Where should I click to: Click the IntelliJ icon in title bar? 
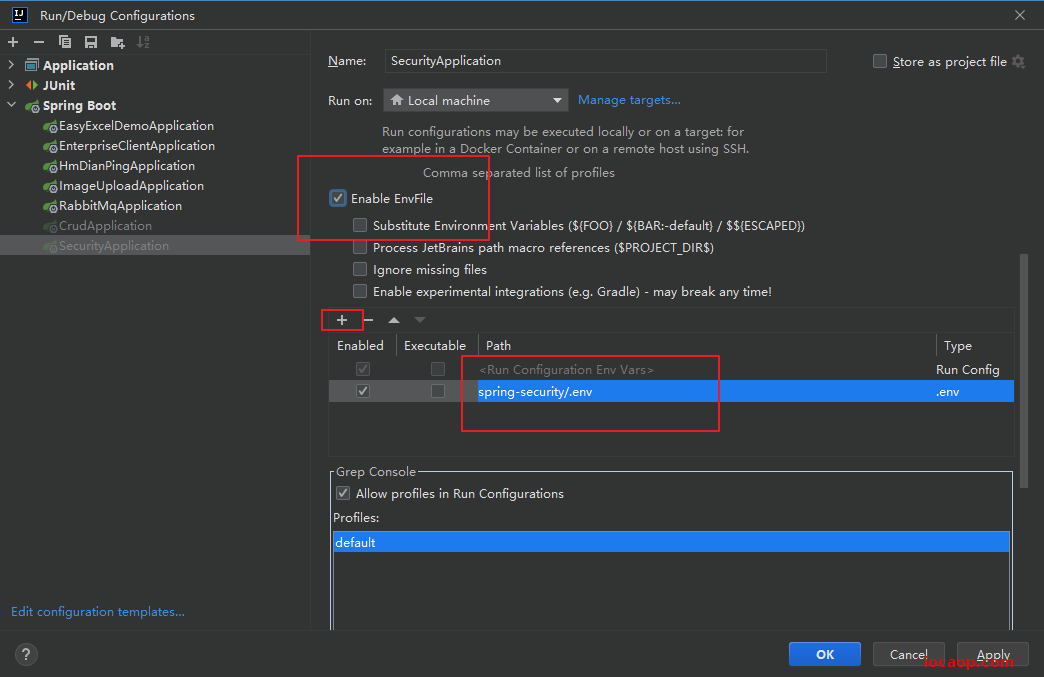[19, 15]
